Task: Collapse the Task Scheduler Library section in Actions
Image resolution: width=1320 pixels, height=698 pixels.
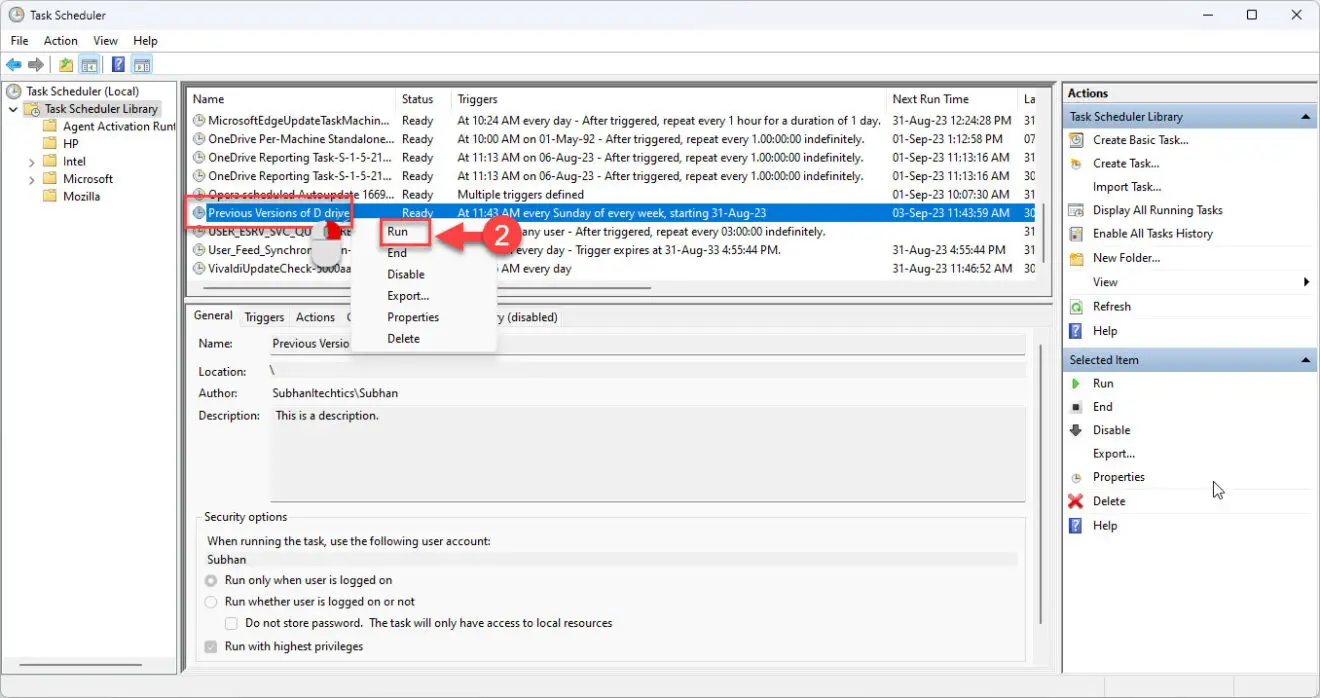Action: [x=1305, y=116]
